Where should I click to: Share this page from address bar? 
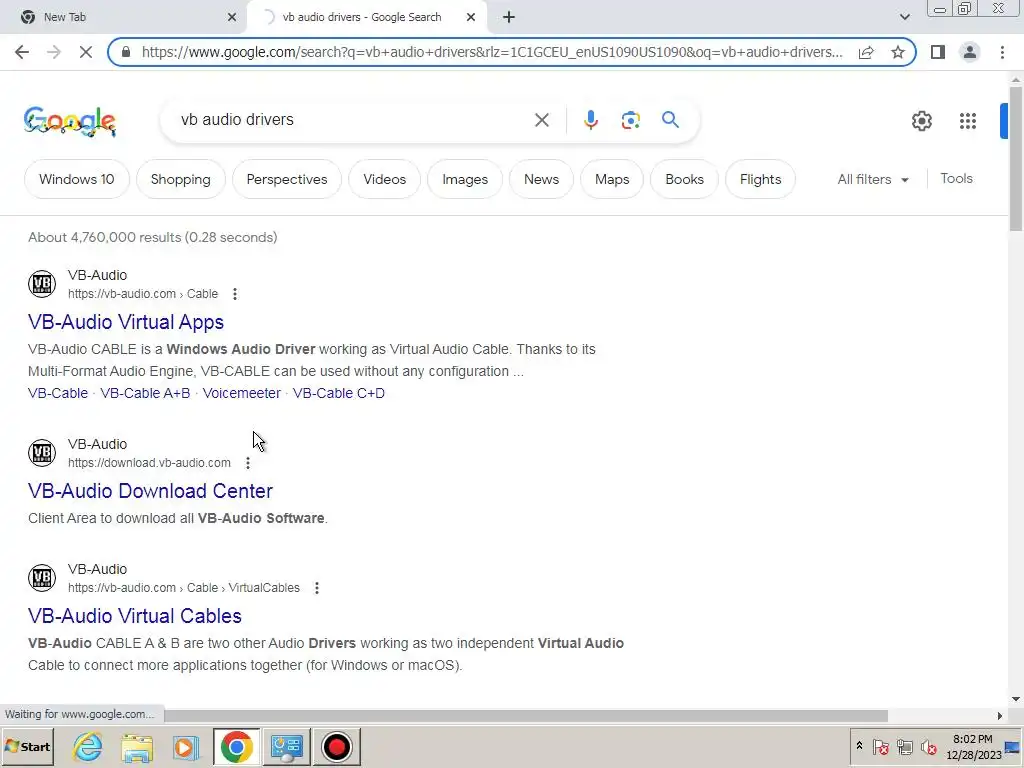point(866,52)
